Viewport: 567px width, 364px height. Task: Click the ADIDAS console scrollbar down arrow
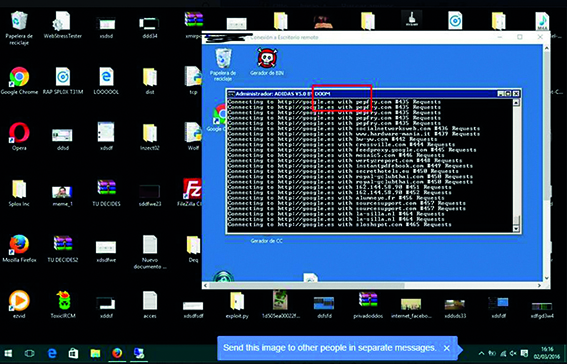[516, 229]
